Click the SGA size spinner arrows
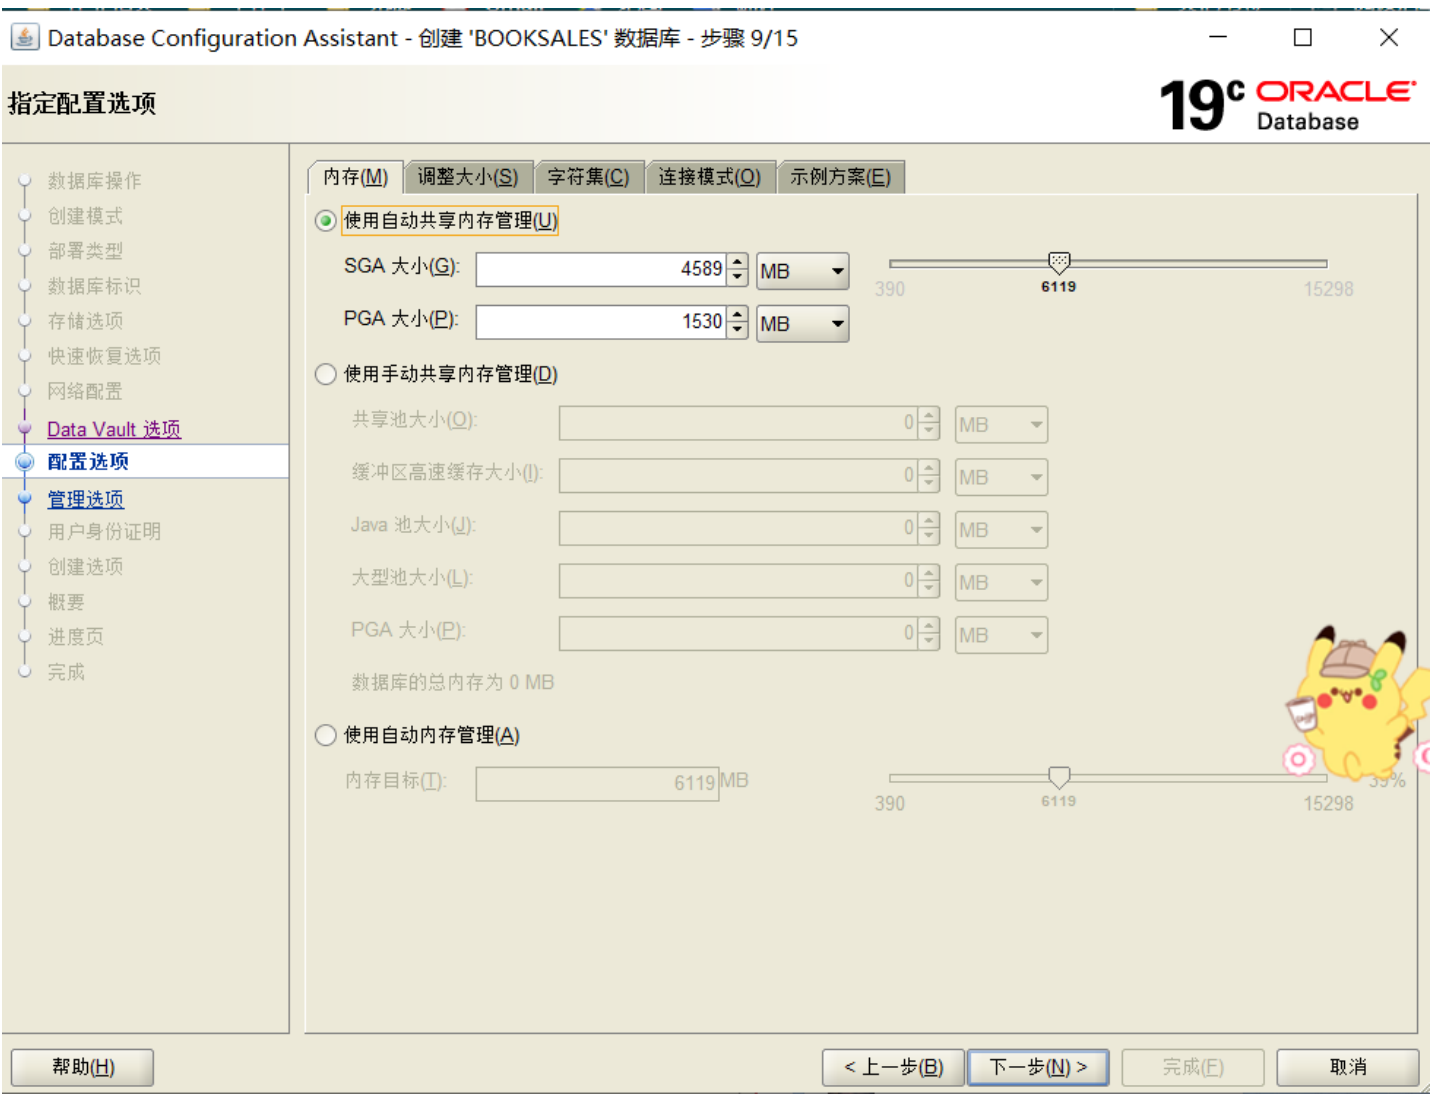Image resolution: width=1438 pixels, height=1102 pixels. click(737, 269)
